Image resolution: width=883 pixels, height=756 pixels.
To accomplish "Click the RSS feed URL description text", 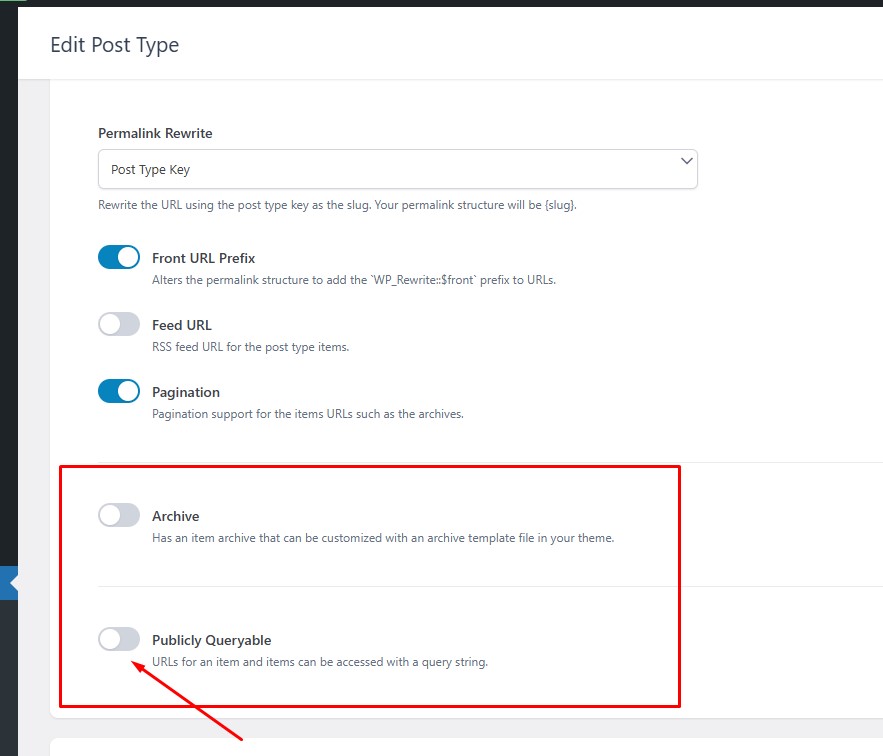I will point(251,347).
